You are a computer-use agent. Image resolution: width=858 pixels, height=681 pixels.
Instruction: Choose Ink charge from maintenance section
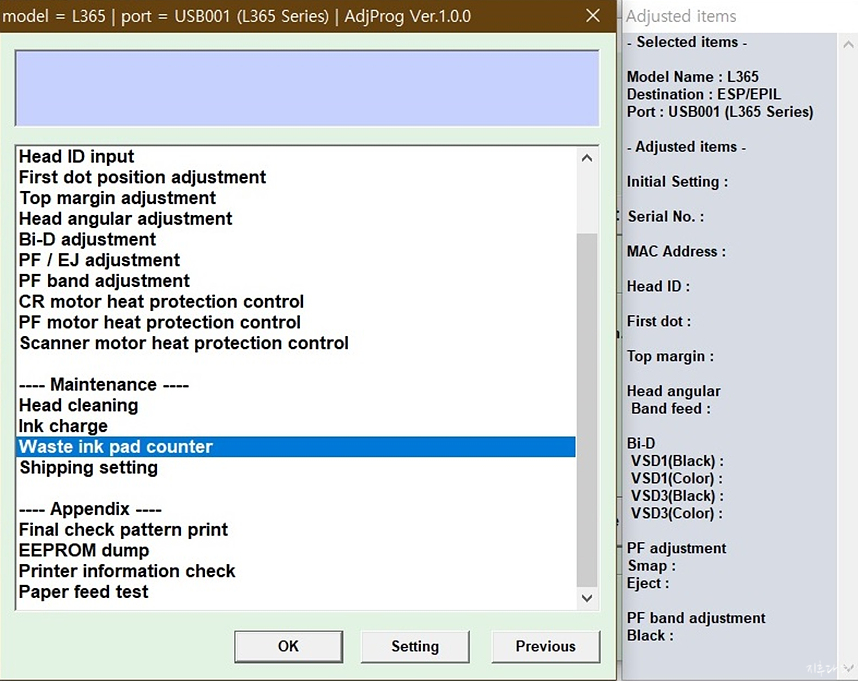click(63, 426)
